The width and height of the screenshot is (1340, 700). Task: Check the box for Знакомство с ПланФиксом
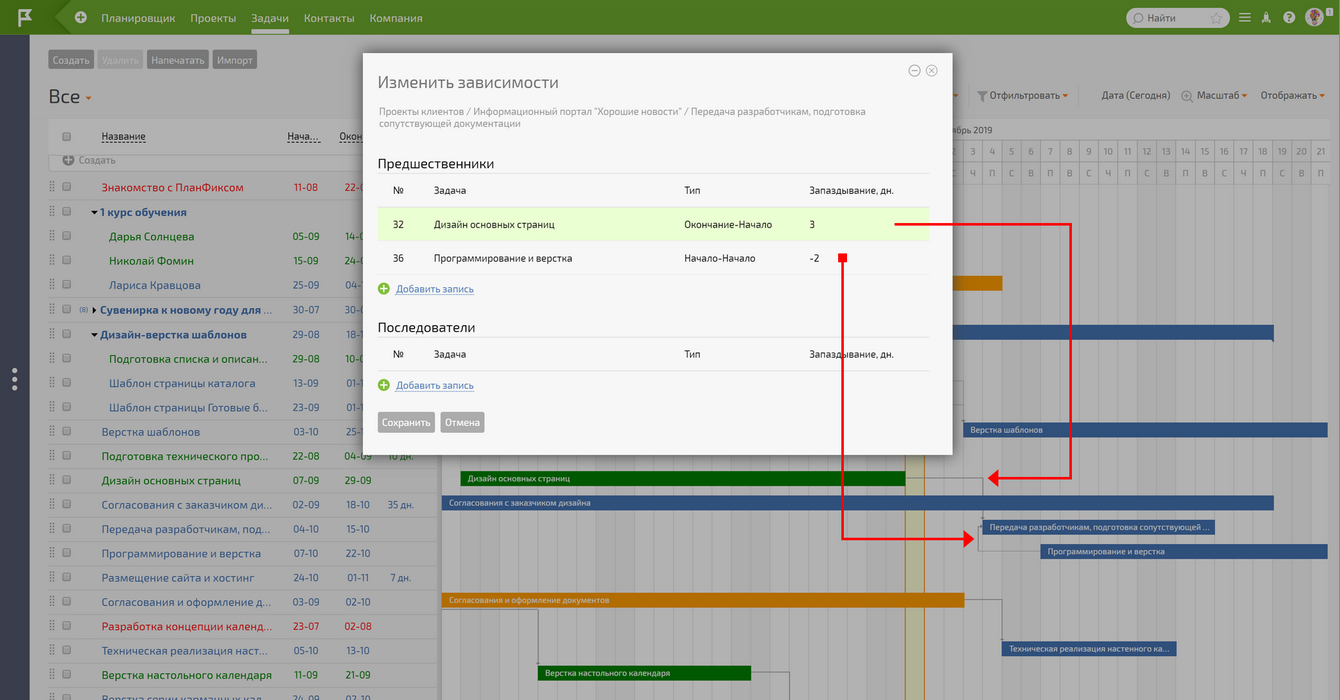[x=67, y=187]
